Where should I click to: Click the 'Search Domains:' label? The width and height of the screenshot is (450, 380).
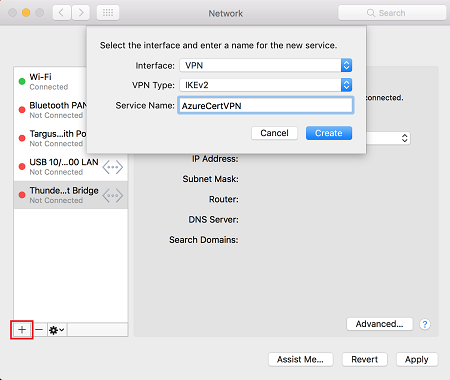point(204,240)
